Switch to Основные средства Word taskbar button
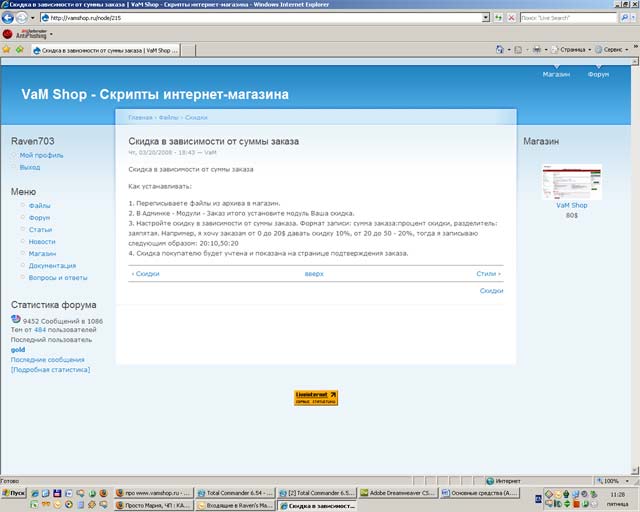The image size is (640, 512). point(480,493)
